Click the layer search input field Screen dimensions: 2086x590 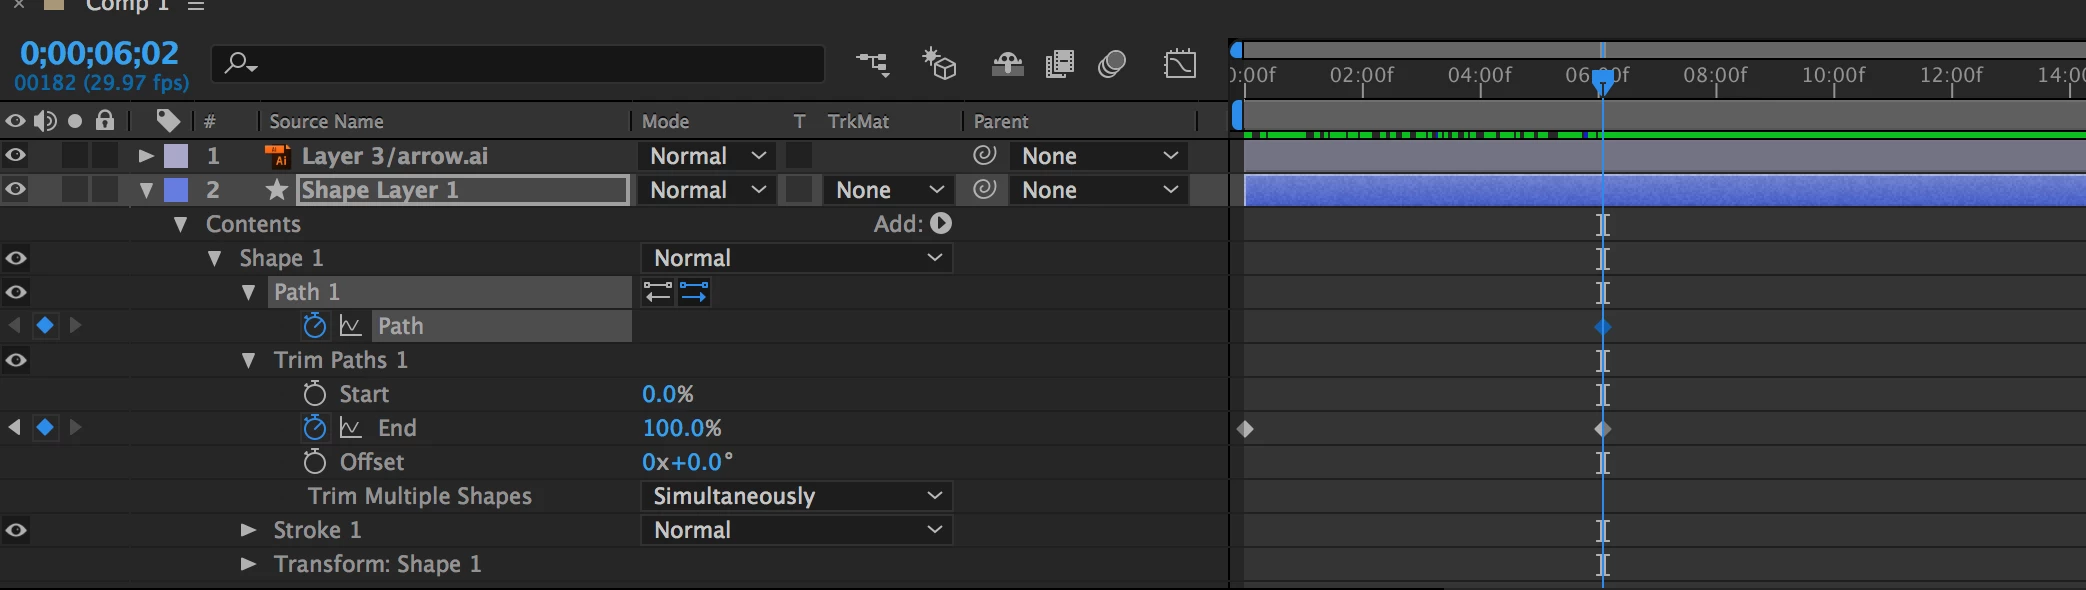coord(518,64)
